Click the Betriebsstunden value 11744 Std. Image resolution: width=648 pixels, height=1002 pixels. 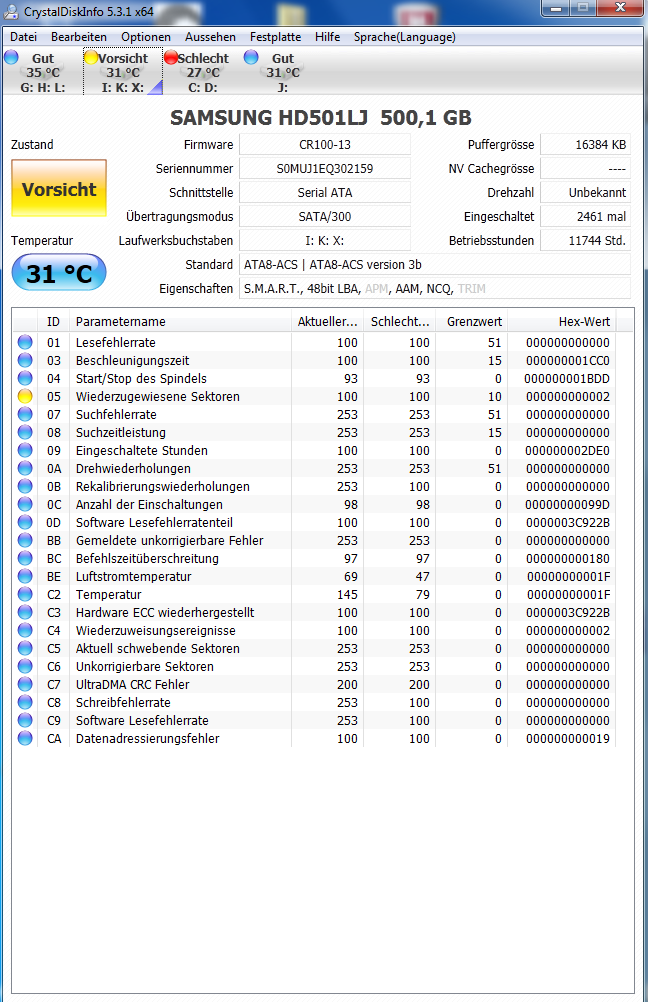(x=585, y=241)
